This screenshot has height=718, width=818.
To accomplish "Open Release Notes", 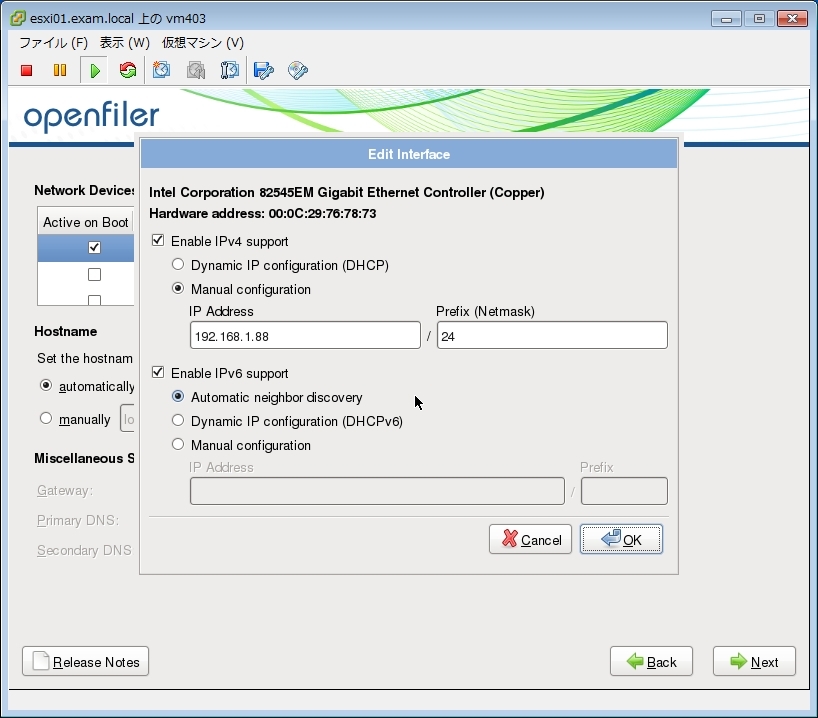I will point(86,661).
